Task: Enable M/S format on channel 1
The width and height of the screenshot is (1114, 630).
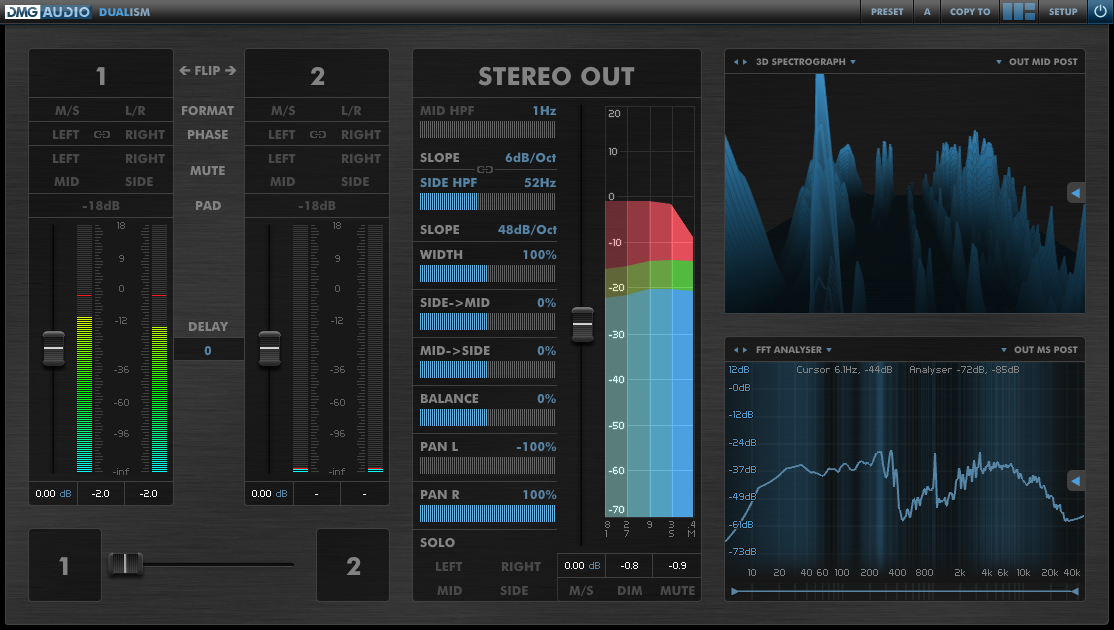Action: [x=66, y=110]
